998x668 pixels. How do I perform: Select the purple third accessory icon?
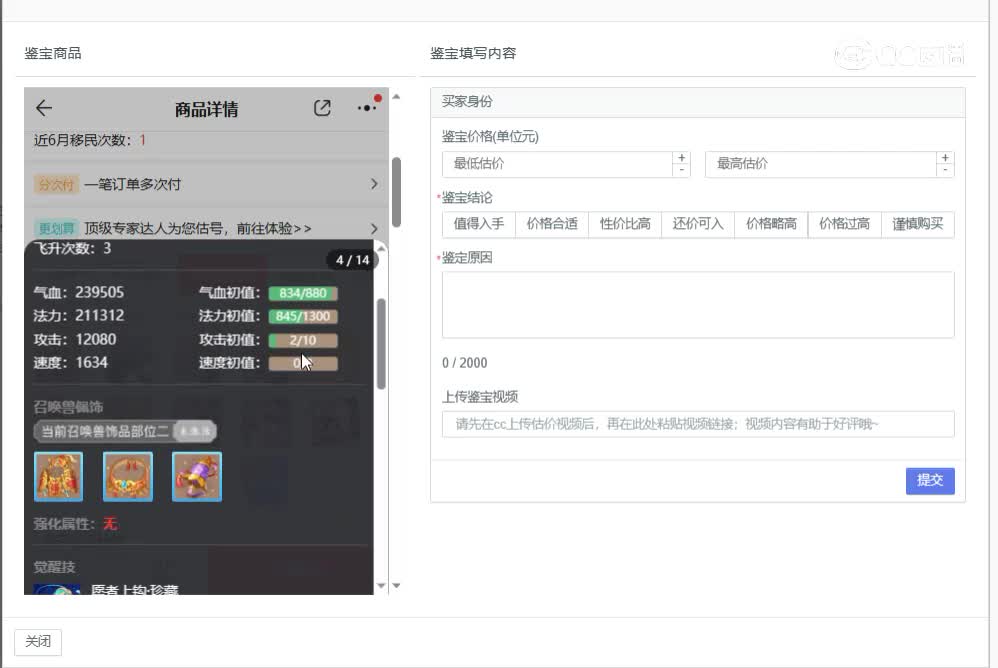(x=197, y=476)
